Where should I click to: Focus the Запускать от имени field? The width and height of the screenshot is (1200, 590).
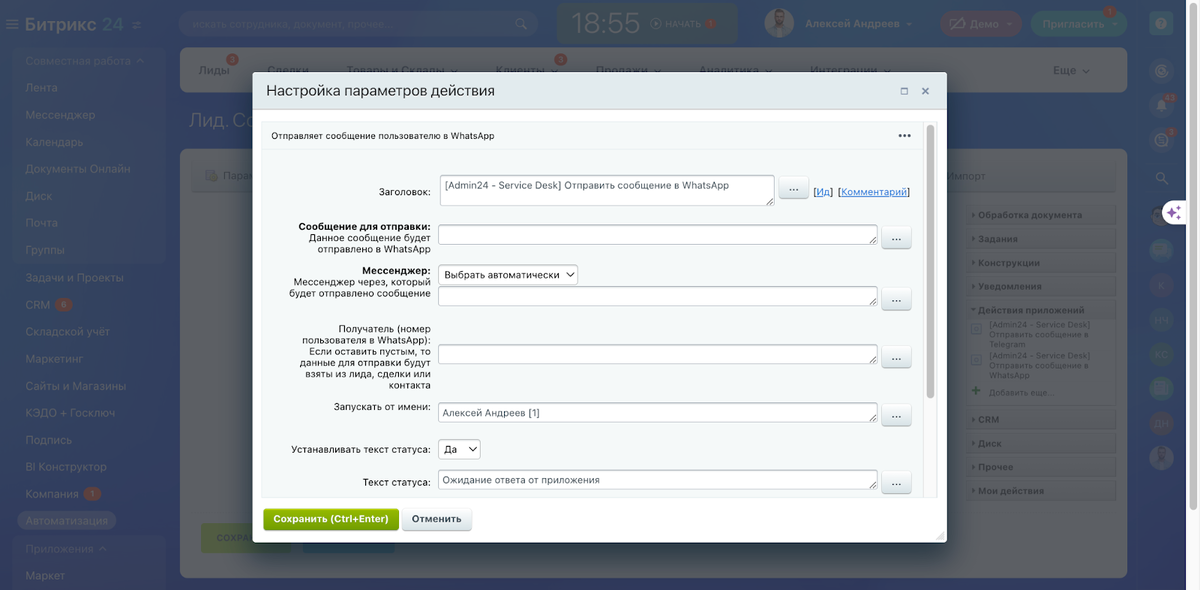click(x=658, y=413)
